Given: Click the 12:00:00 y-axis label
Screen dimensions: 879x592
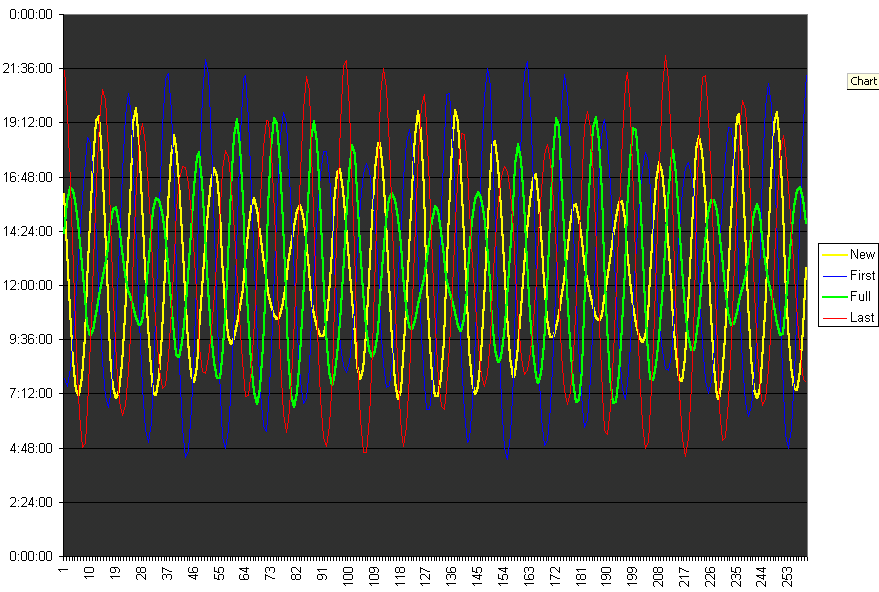Looking at the screenshot, I should coord(27,285).
